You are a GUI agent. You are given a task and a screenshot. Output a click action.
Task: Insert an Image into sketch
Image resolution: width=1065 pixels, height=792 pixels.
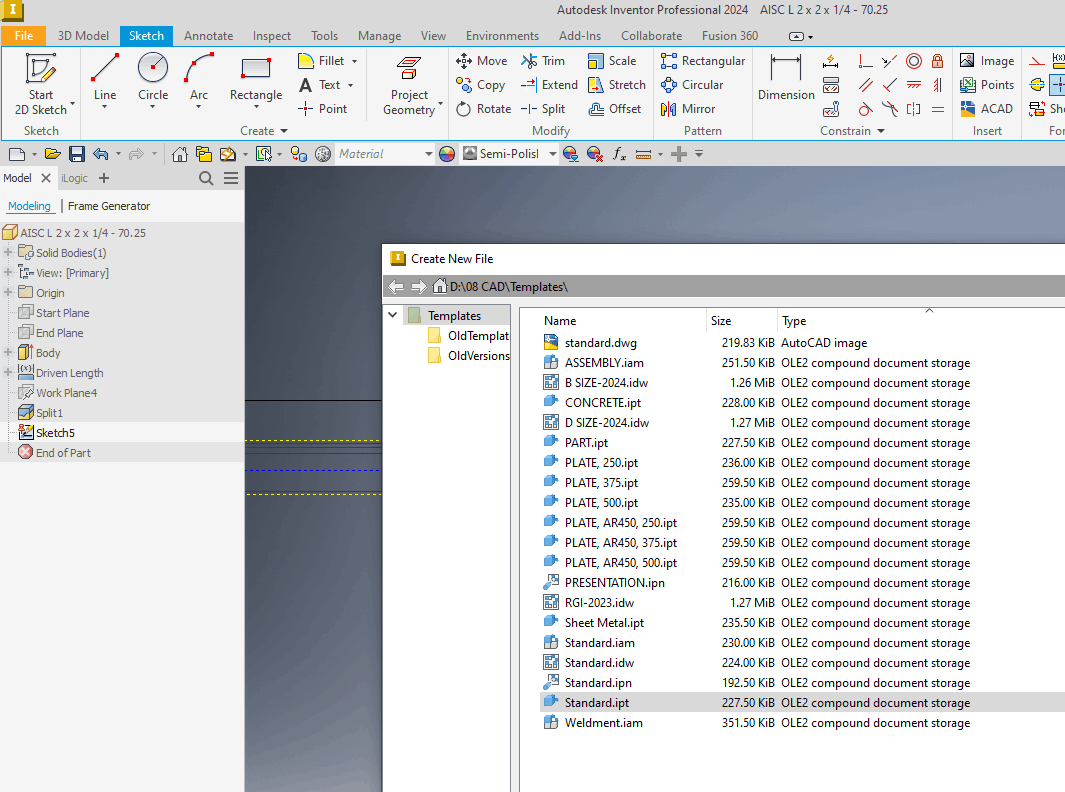pyautogui.click(x=987, y=60)
